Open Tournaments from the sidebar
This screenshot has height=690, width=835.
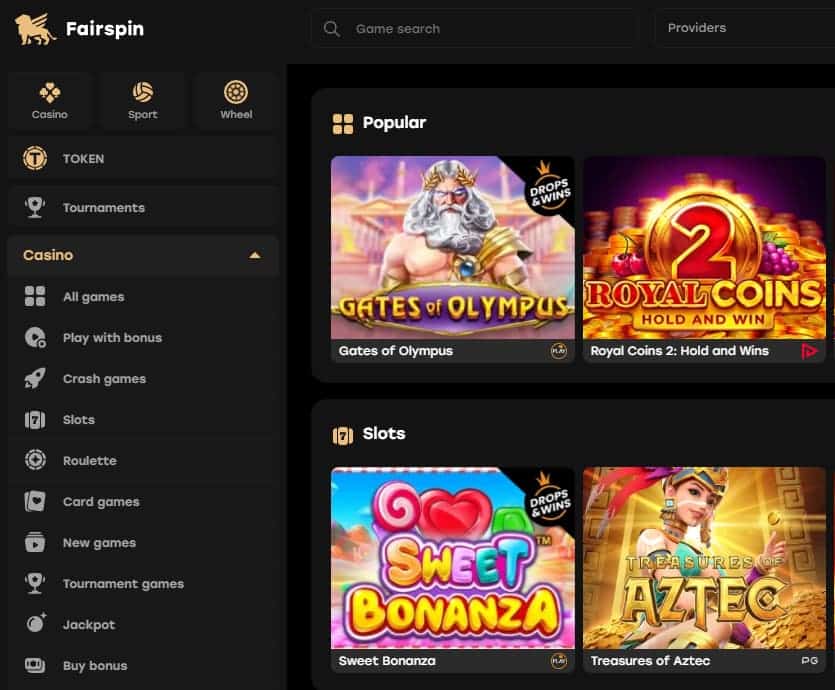[x=103, y=208]
